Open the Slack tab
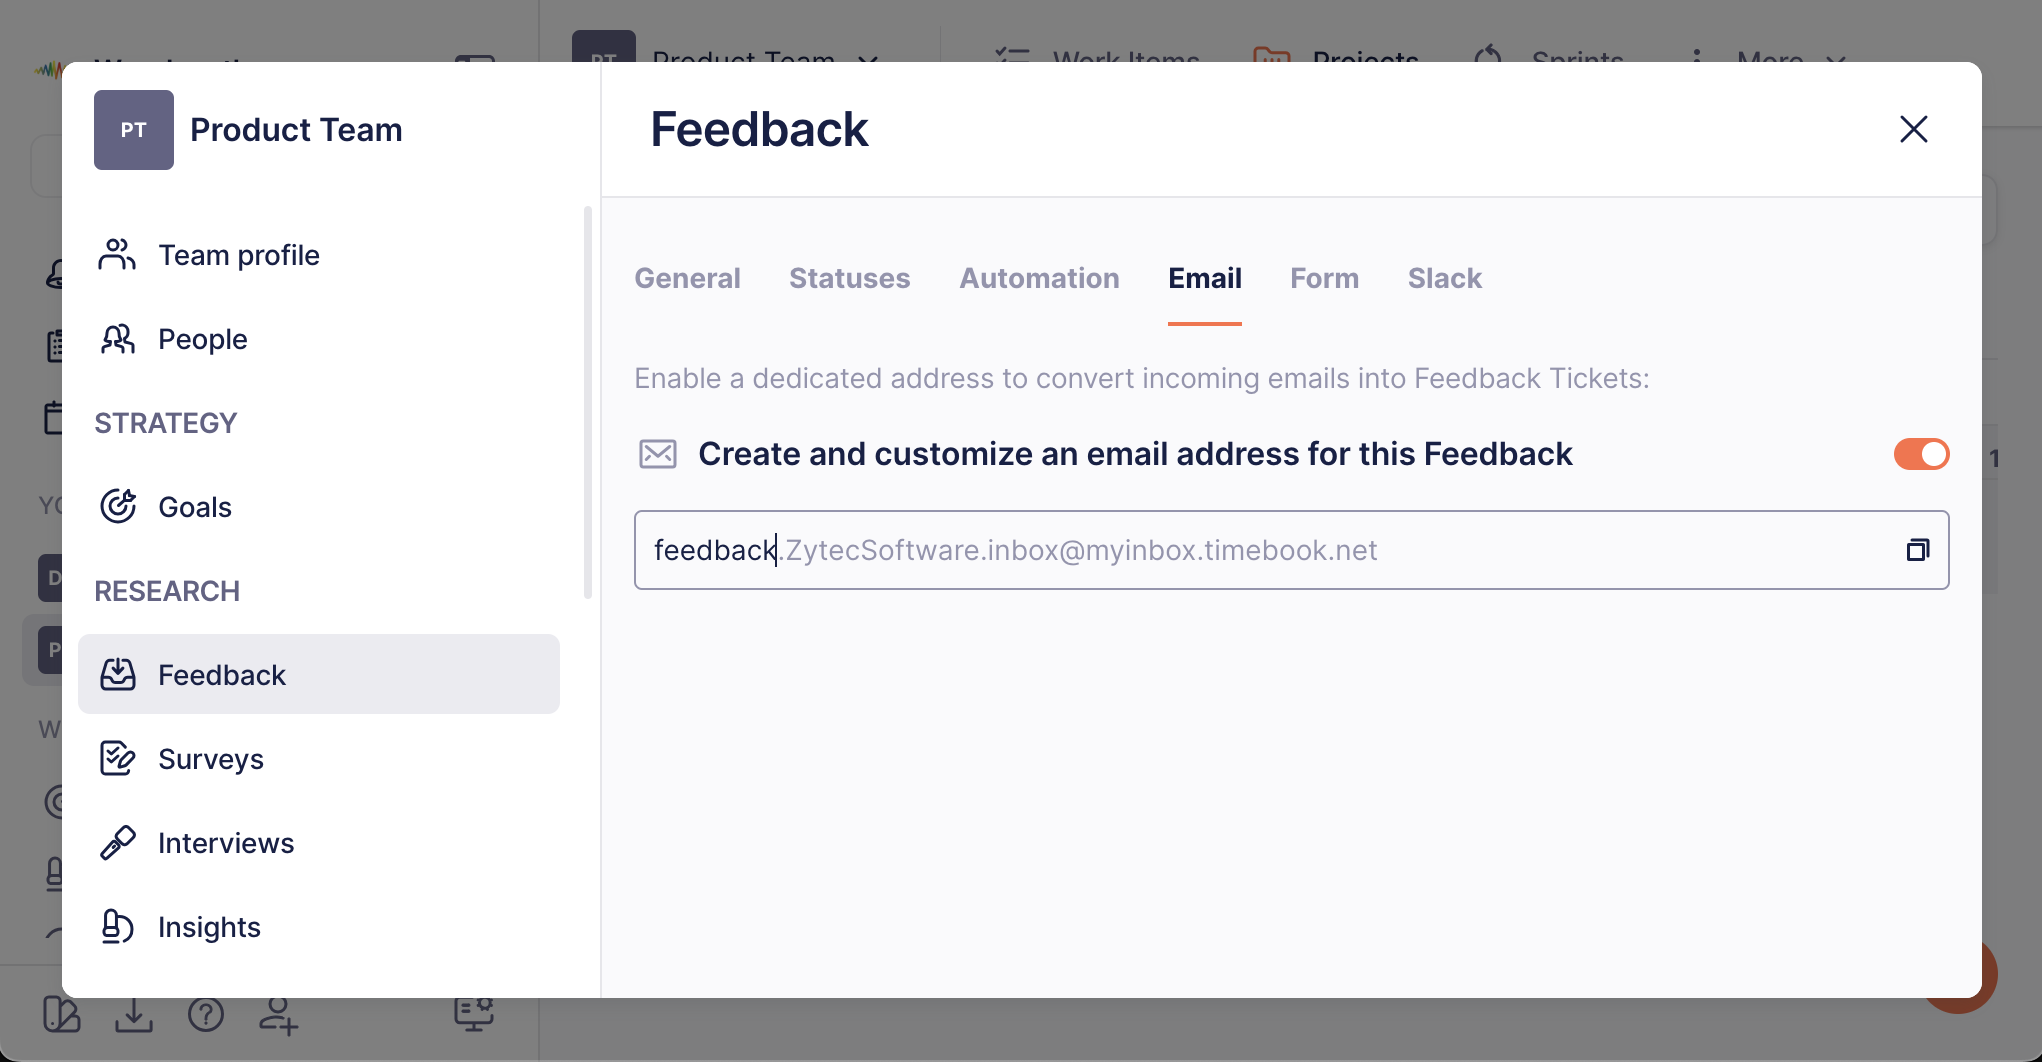 tap(1444, 278)
